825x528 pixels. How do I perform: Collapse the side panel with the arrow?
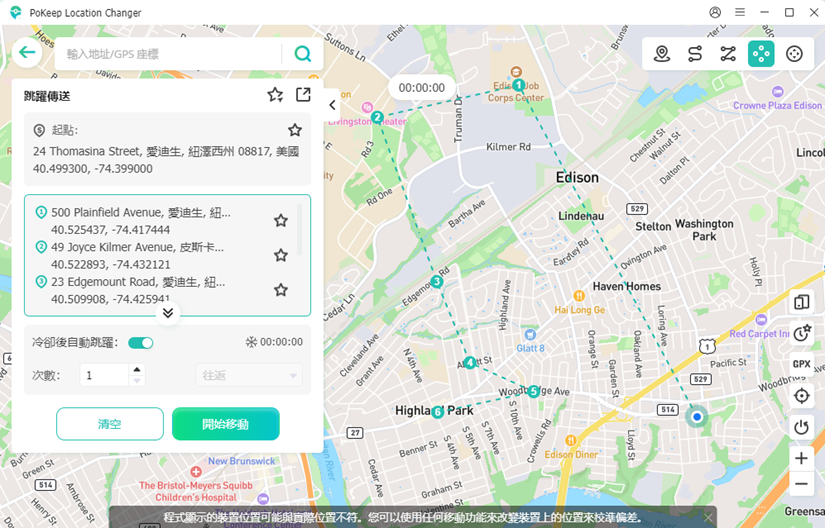pos(332,105)
